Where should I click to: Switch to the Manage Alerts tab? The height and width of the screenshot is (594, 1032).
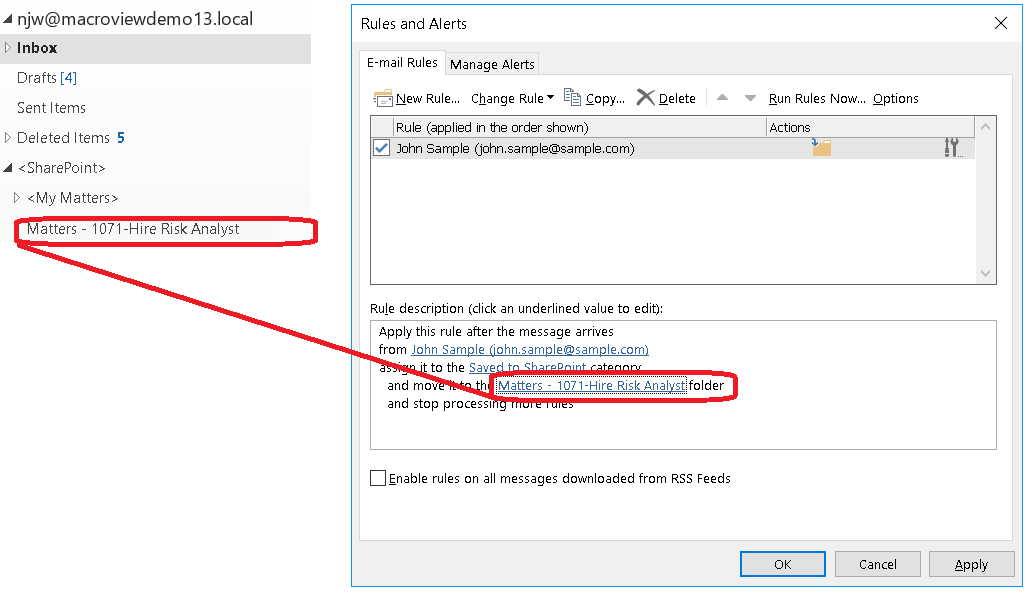click(492, 64)
